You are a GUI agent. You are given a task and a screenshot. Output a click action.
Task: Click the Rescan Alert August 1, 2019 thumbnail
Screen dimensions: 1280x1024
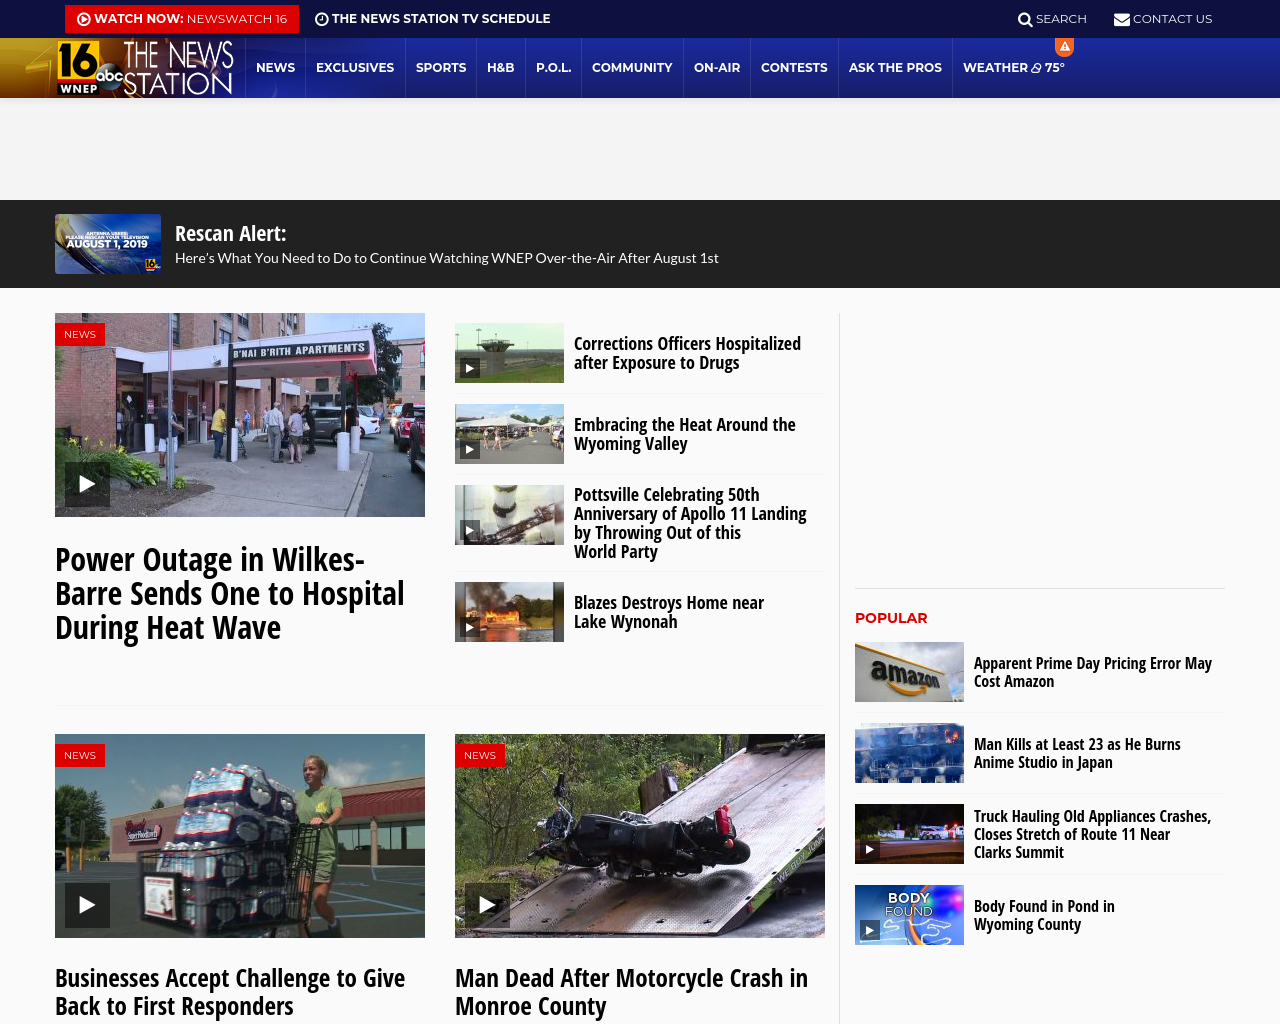coord(108,244)
